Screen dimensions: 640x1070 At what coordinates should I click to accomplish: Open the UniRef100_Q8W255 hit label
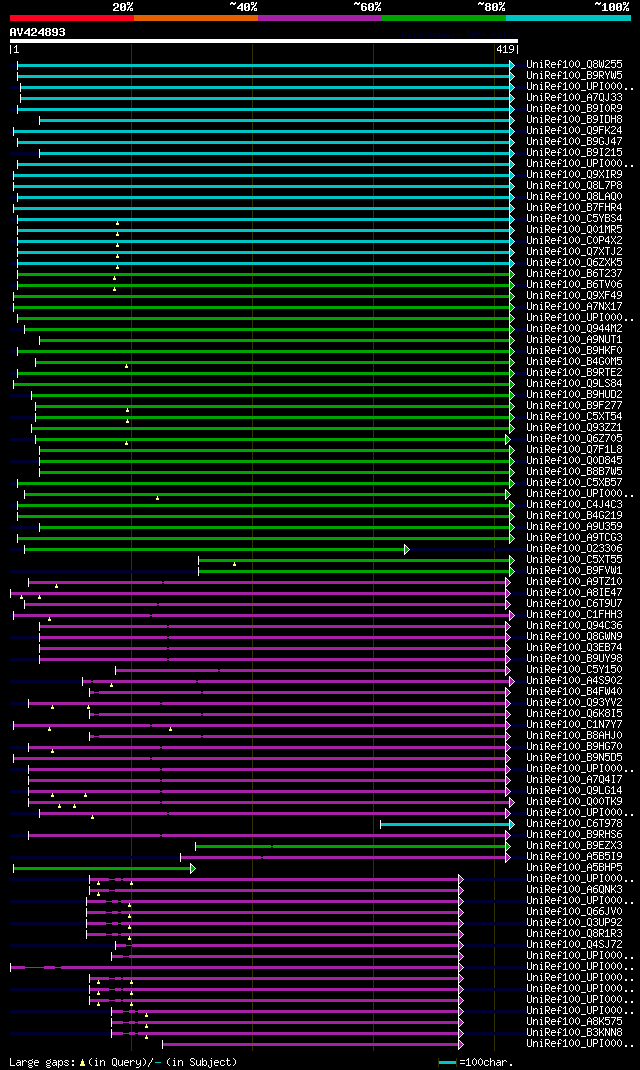574,65
